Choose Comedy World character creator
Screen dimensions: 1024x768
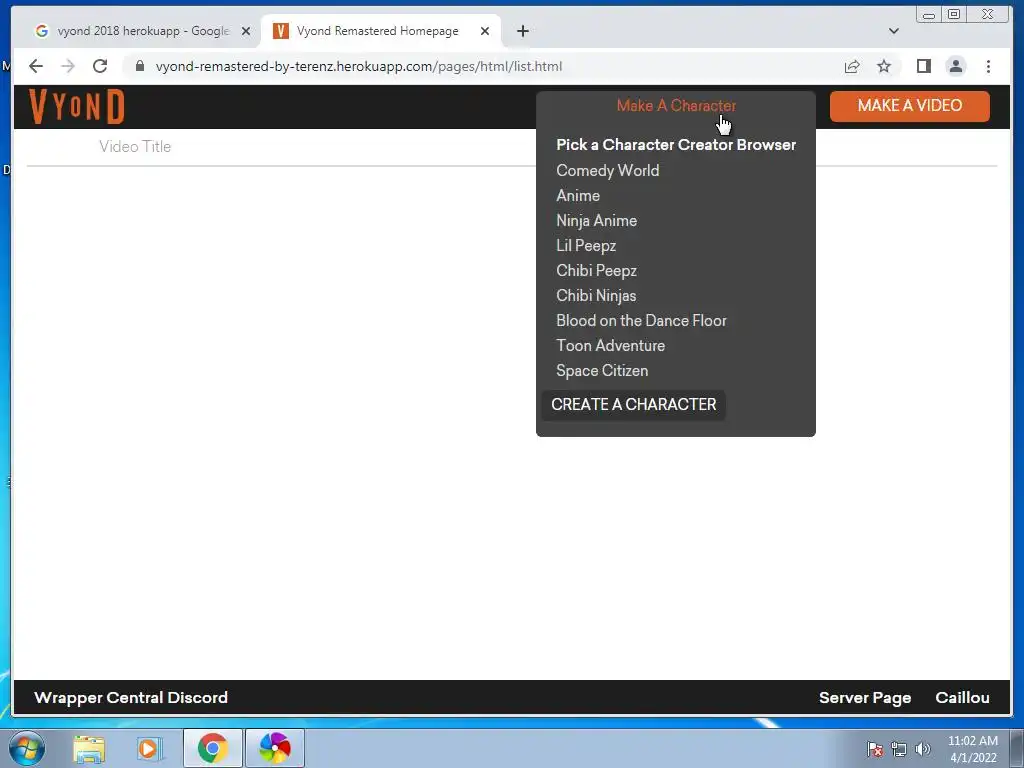click(x=607, y=170)
